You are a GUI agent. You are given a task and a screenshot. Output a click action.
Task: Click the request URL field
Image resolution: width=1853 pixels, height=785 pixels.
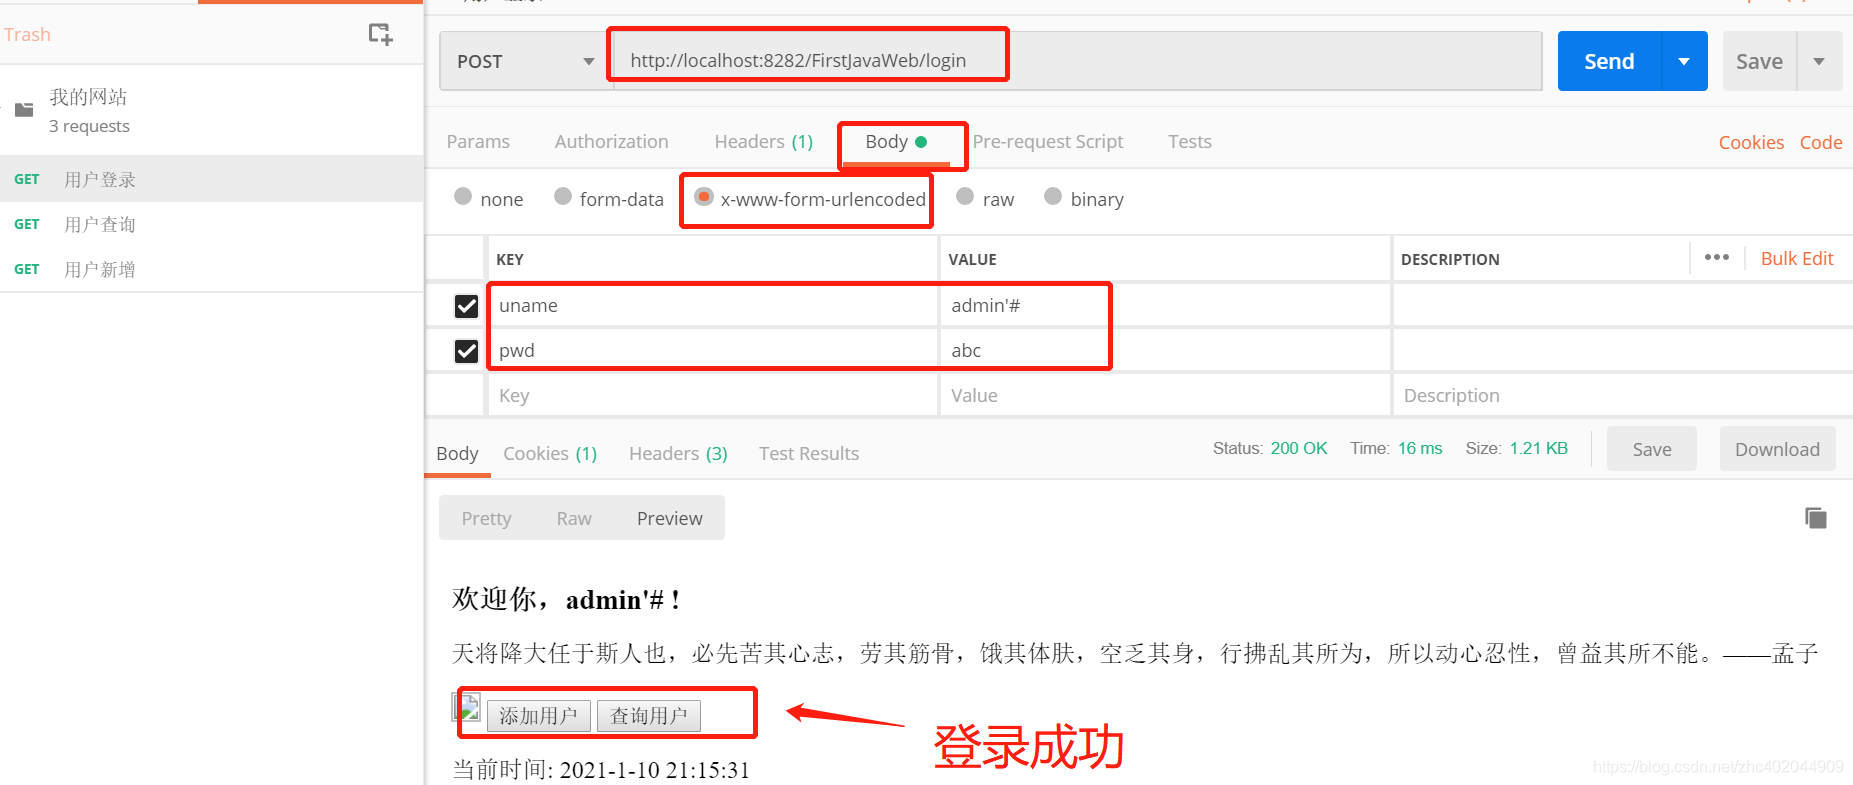1078,61
